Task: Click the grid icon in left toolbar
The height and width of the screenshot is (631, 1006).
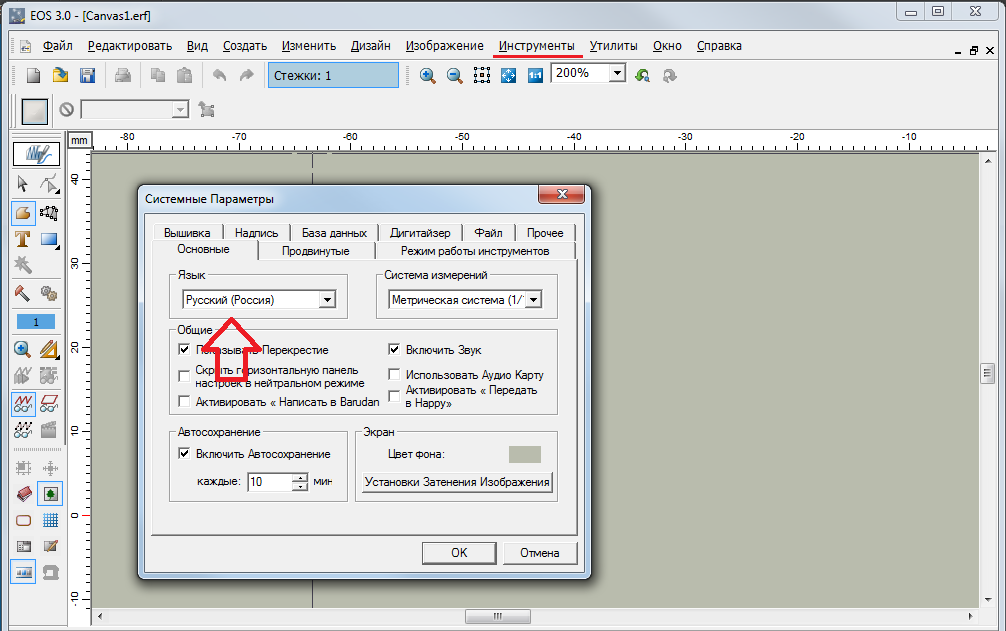Action: coord(50,520)
